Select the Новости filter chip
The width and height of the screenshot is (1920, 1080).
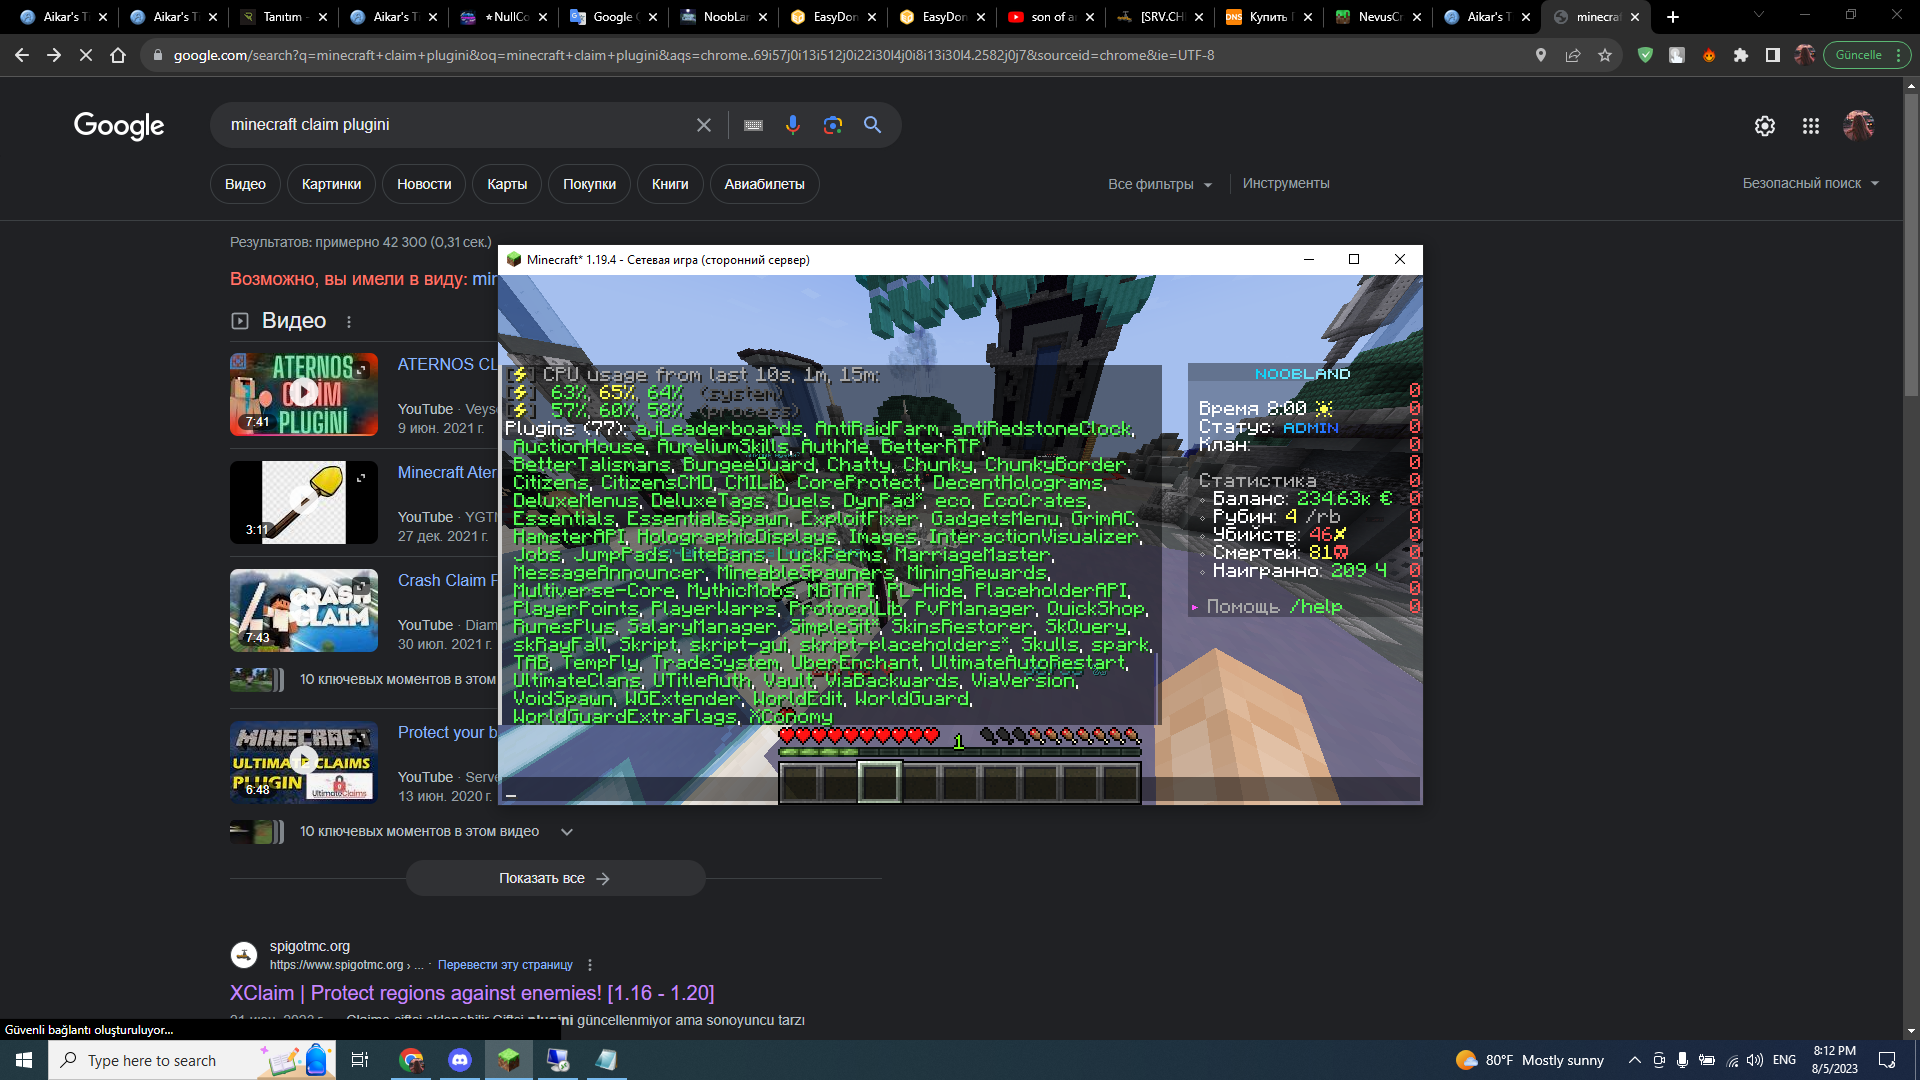pyautogui.click(x=424, y=184)
